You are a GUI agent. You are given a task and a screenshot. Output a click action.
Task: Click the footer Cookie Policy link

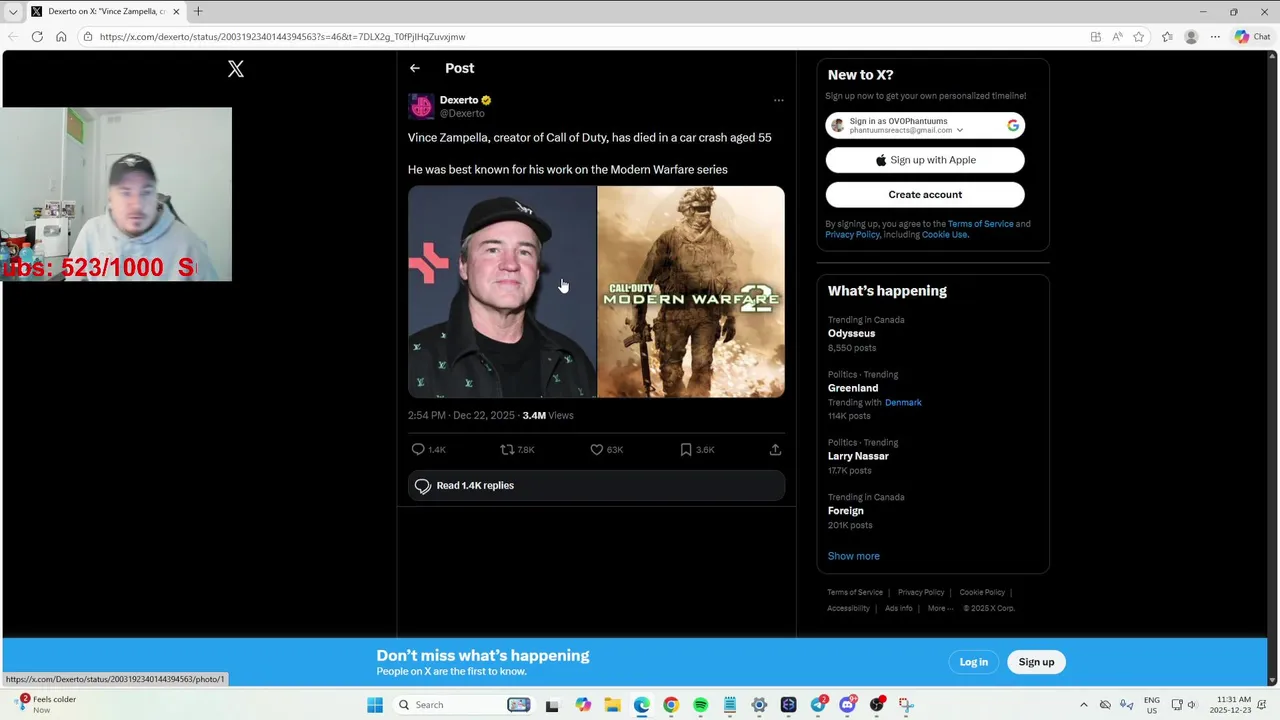(x=982, y=593)
